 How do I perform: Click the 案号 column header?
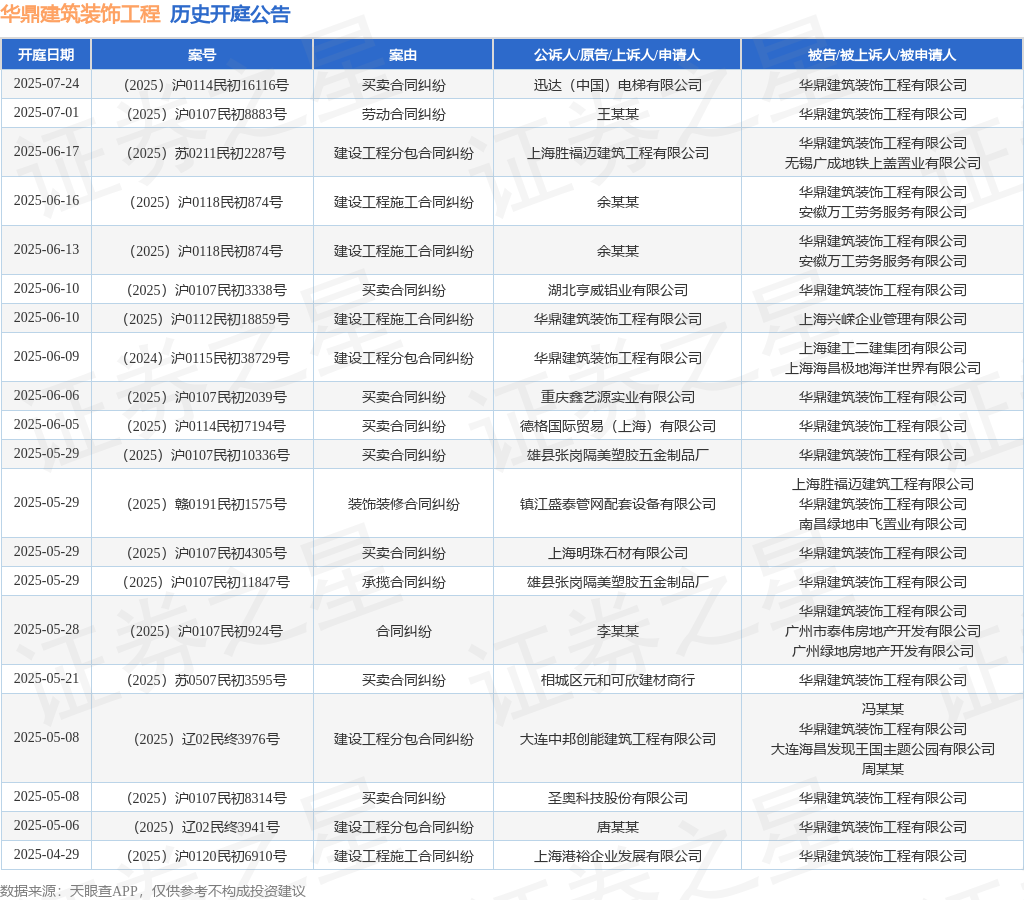202,55
